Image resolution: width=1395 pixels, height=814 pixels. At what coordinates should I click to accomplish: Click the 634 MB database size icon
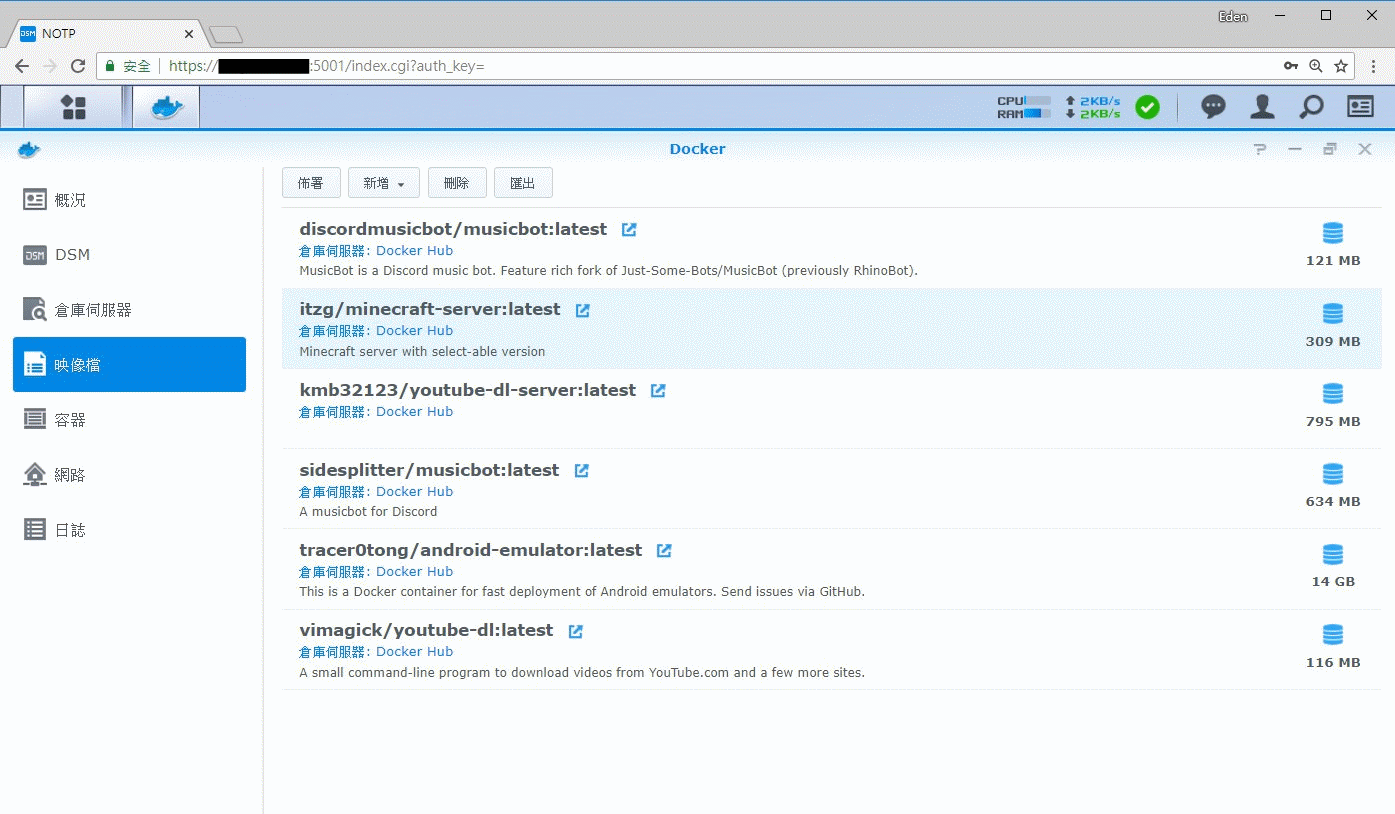coord(1333,473)
